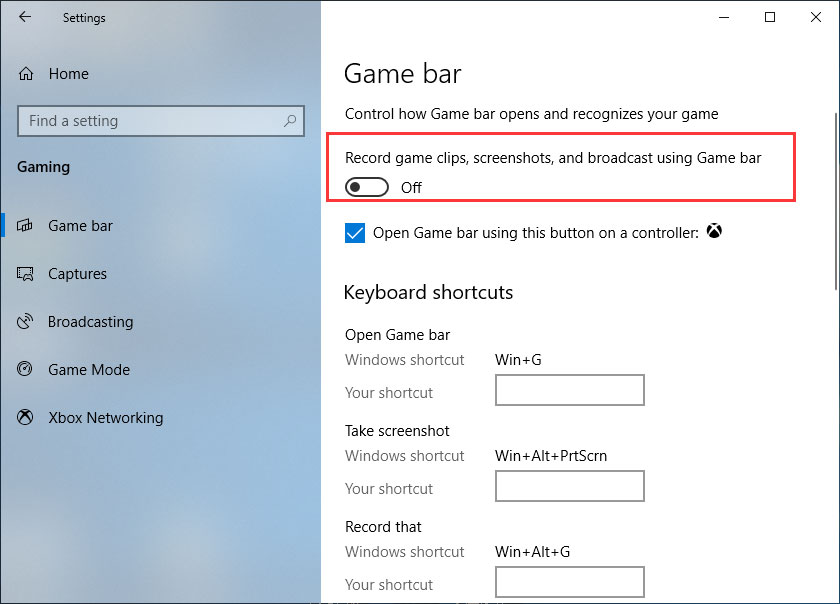Click the Take screenshot shortcut input box
The image size is (840, 604).
569,486
